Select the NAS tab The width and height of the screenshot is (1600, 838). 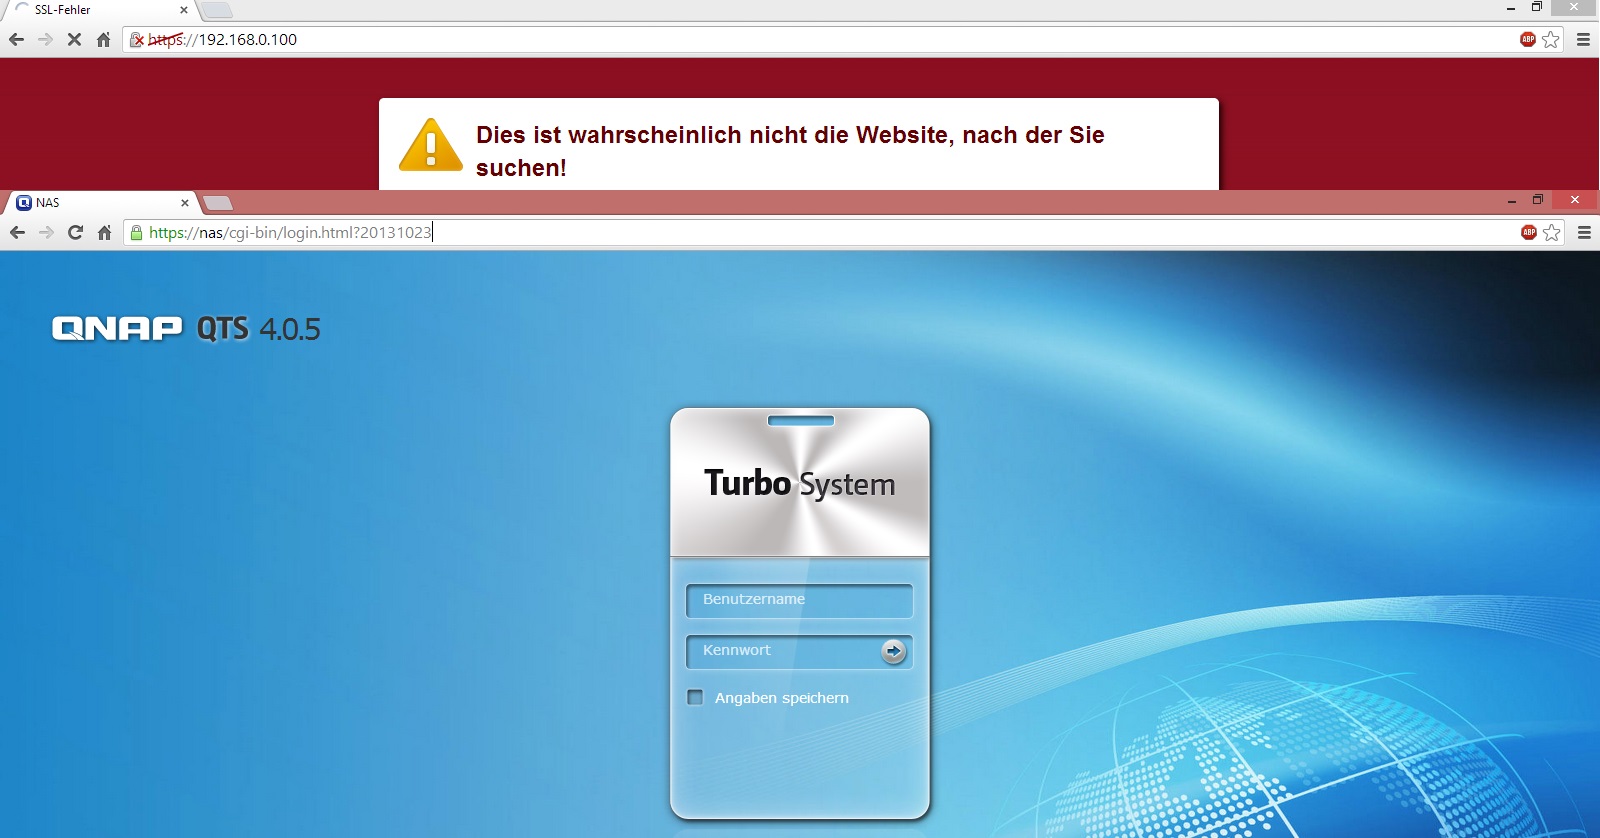(x=100, y=203)
